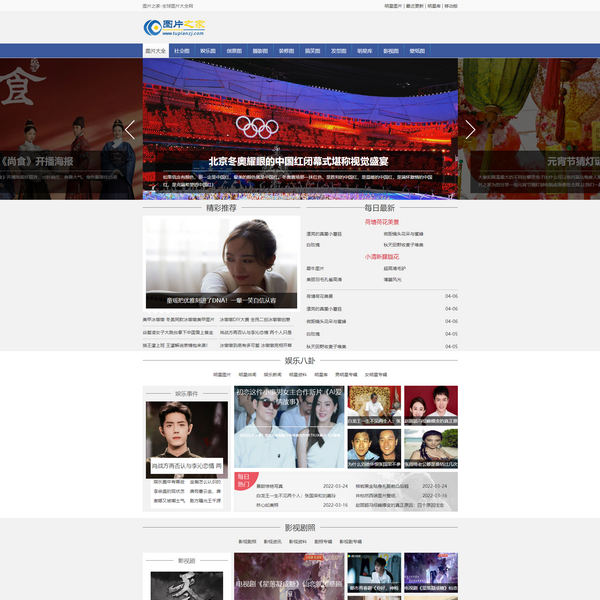
Task: Open featured woman in white photo
Action: 221,262
